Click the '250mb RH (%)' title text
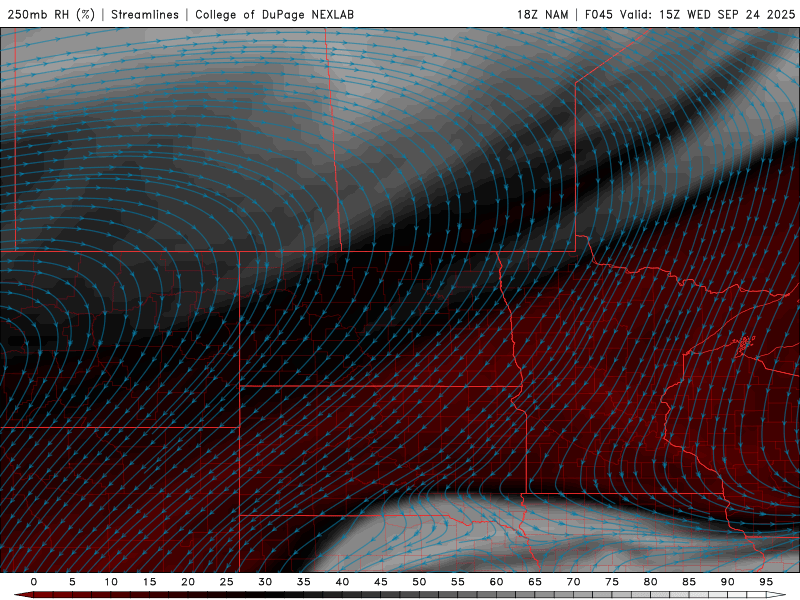The image size is (800, 600). pyautogui.click(x=51, y=14)
